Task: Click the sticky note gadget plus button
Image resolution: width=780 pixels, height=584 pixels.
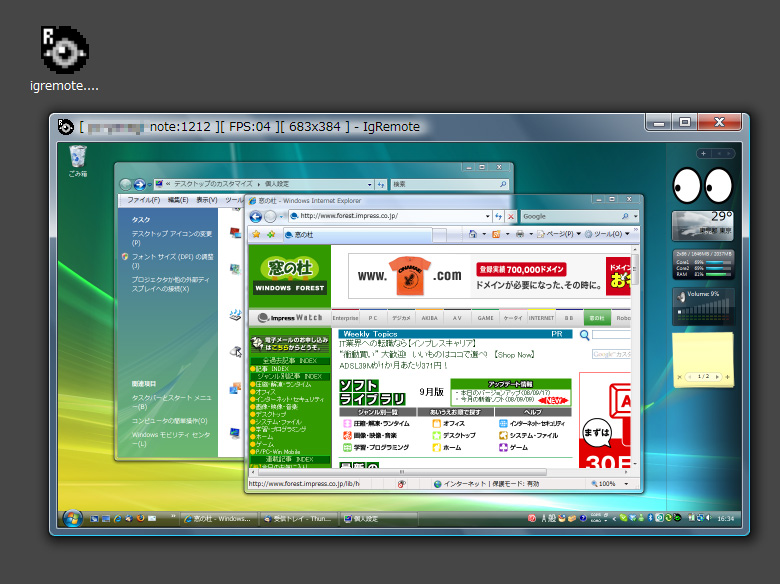Action: 727,377
